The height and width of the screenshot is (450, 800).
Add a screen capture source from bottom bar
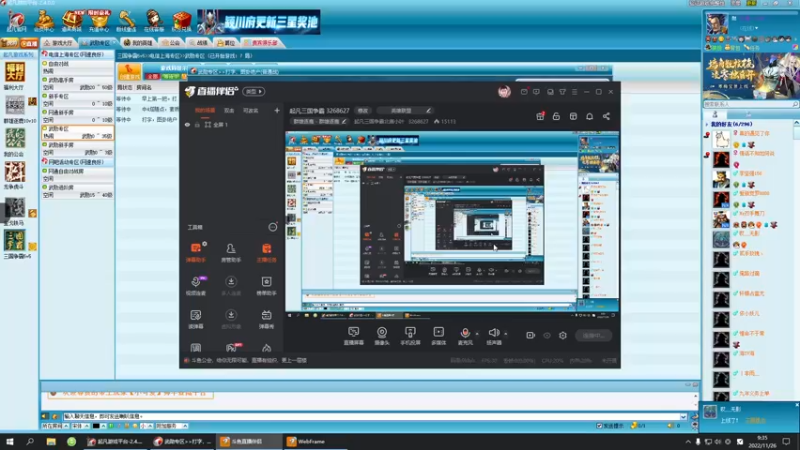click(x=353, y=336)
